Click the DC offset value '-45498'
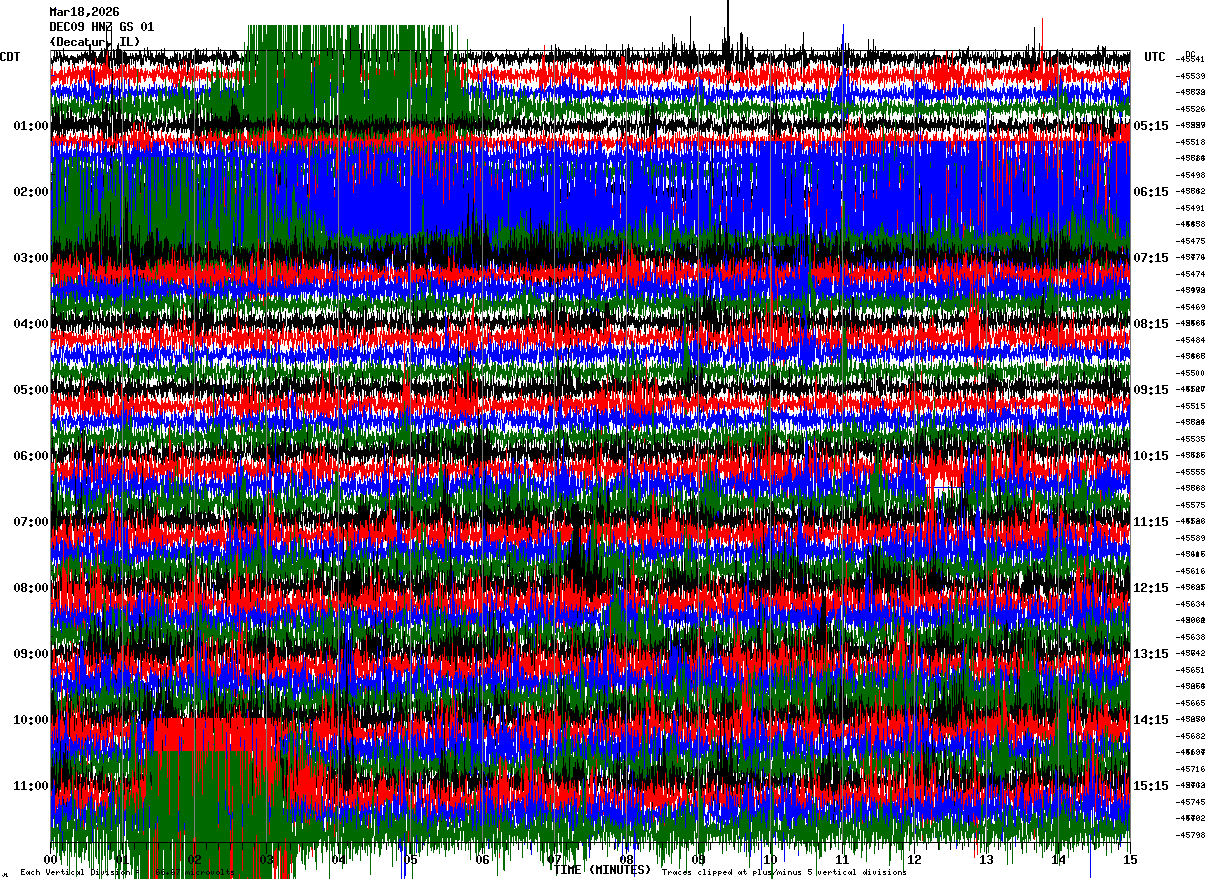Viewport: 1210px width, 886px height. click(x=1191, y=175)
